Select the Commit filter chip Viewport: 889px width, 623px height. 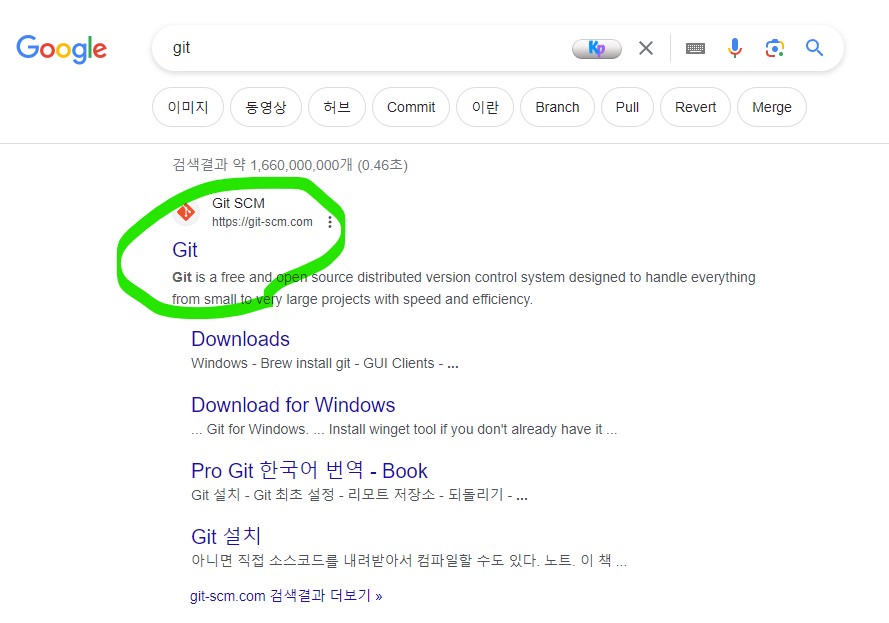[x=411, y=107]
